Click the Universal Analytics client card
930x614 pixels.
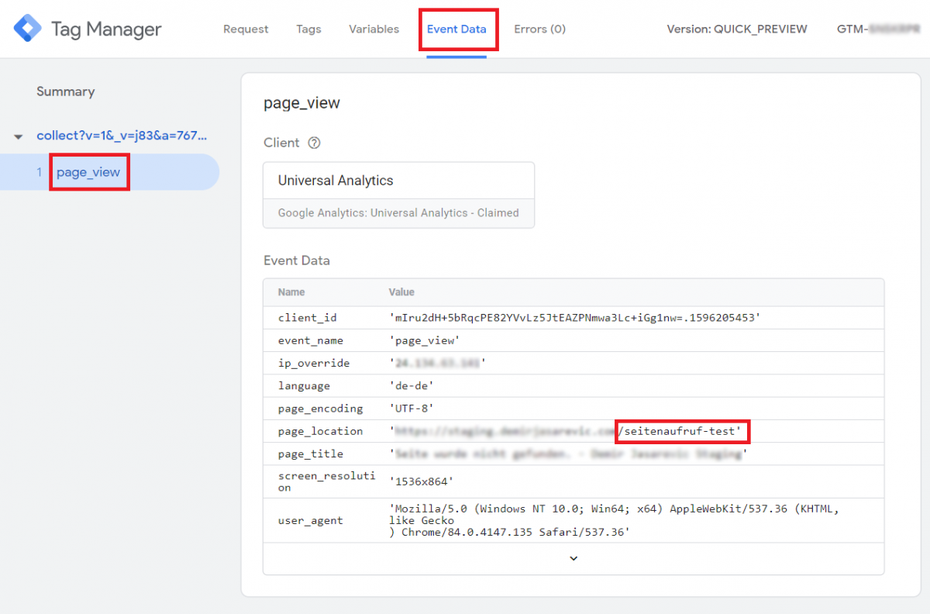[x=399, y=195]
